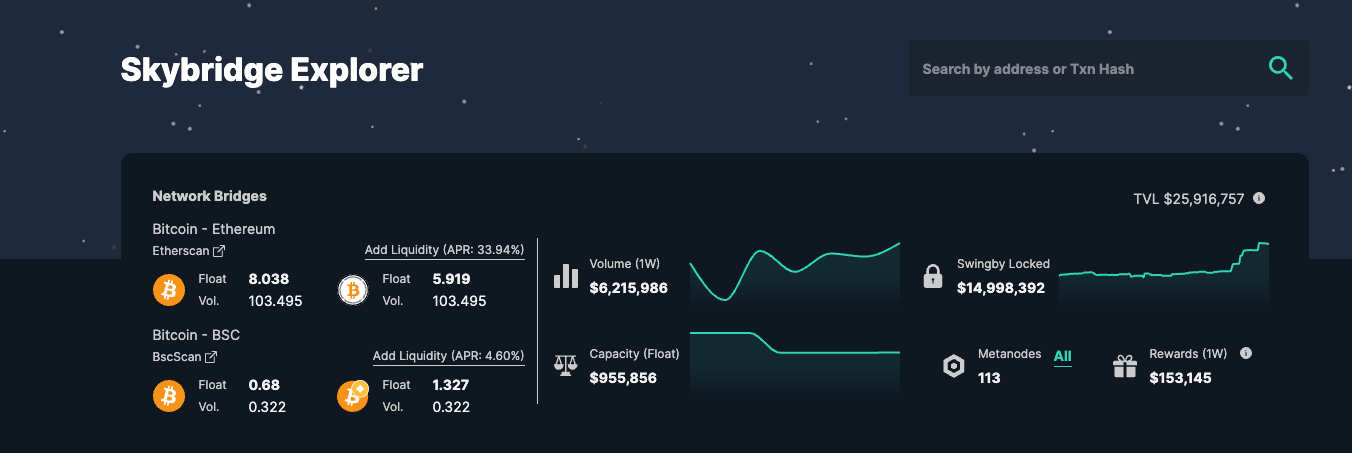Image resolution: width=1352 pixels, height=453 pixels.
Task: Click the Network Bridges heading
Action: click(x=209, y=196)
